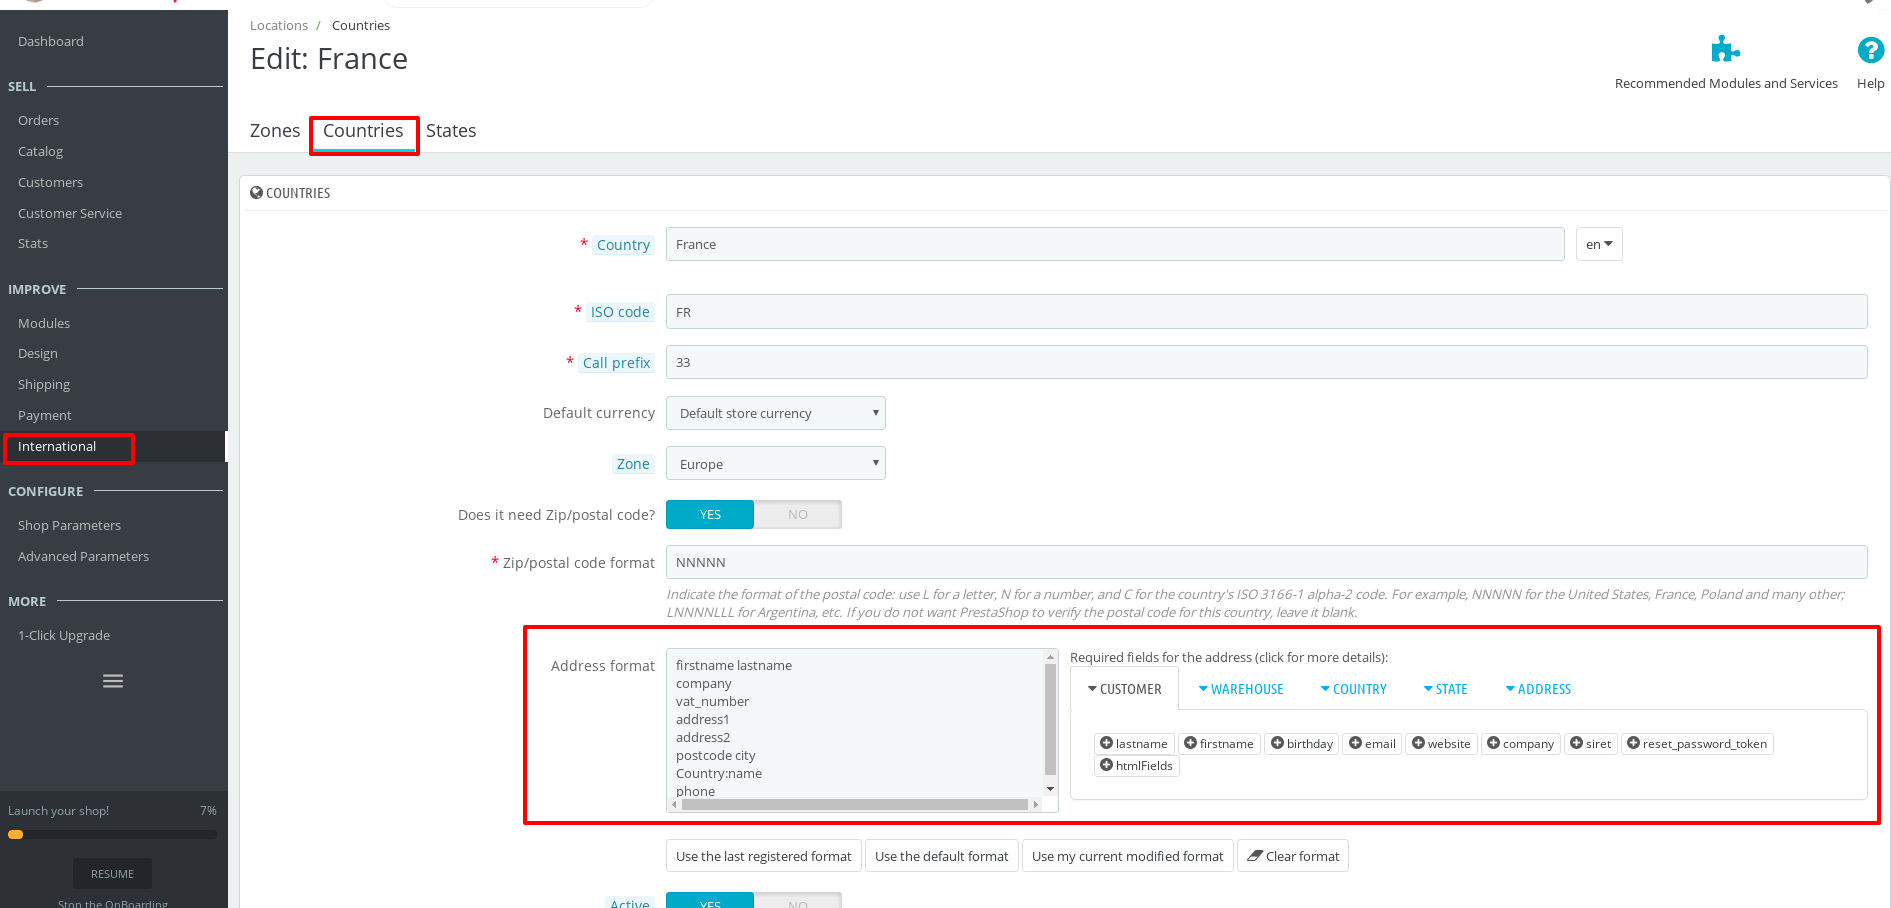Focus the Country name input field
The height and width of the screenshot is (908, 1891).
pos(1115,244)
